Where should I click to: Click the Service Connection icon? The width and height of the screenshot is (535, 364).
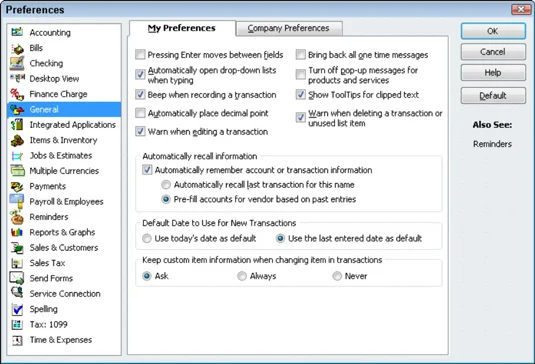tap(17, 293)
